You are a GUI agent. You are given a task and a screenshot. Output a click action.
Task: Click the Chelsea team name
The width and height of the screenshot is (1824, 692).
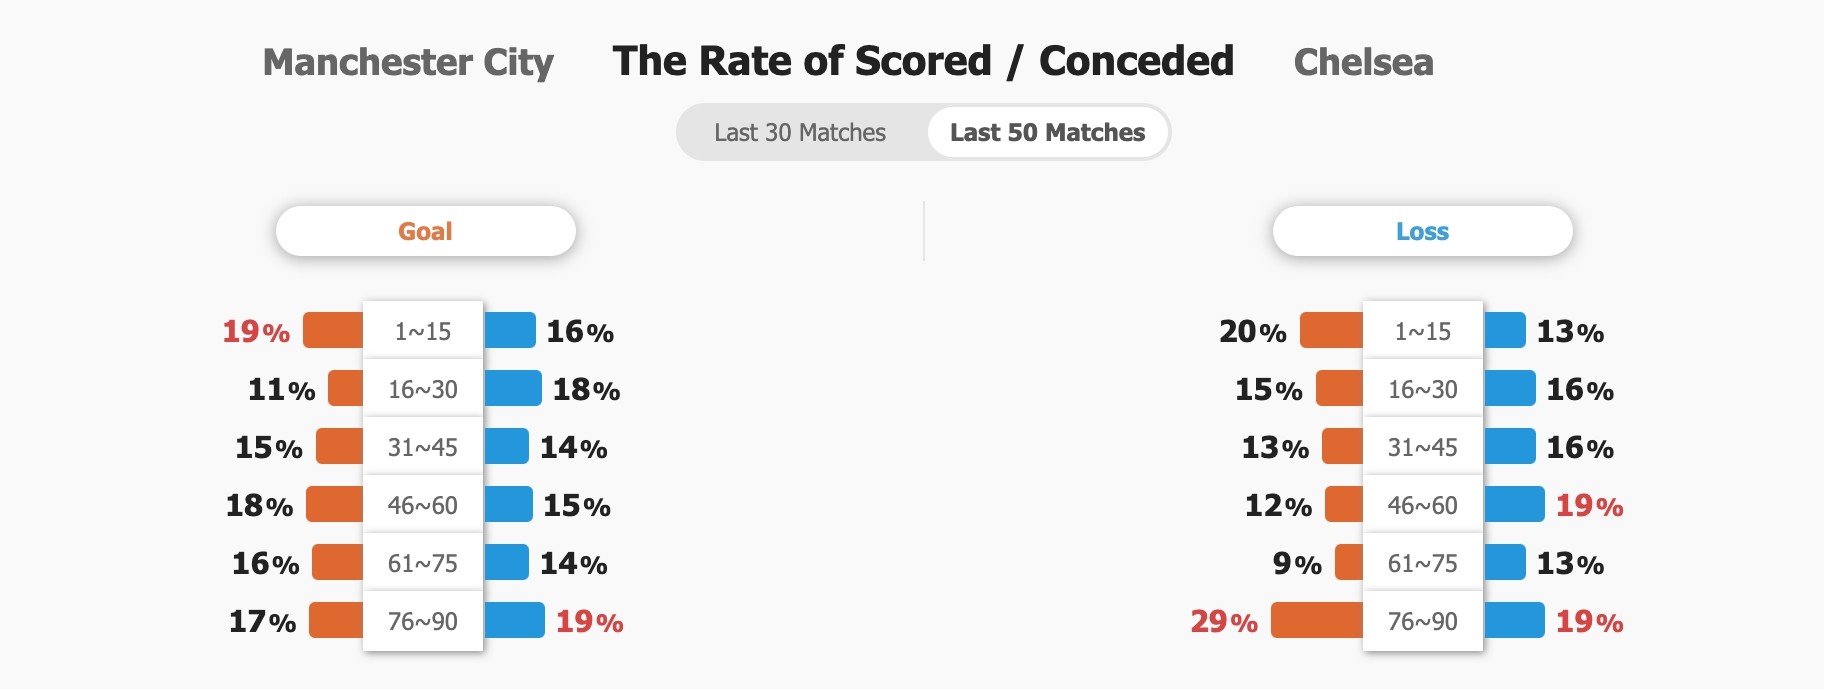(1363, 62)
